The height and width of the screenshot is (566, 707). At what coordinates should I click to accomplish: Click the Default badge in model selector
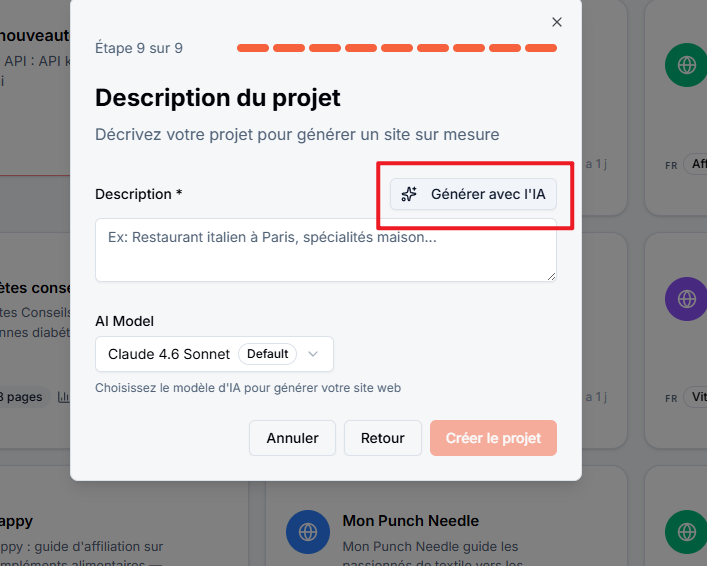click(267, 354)
